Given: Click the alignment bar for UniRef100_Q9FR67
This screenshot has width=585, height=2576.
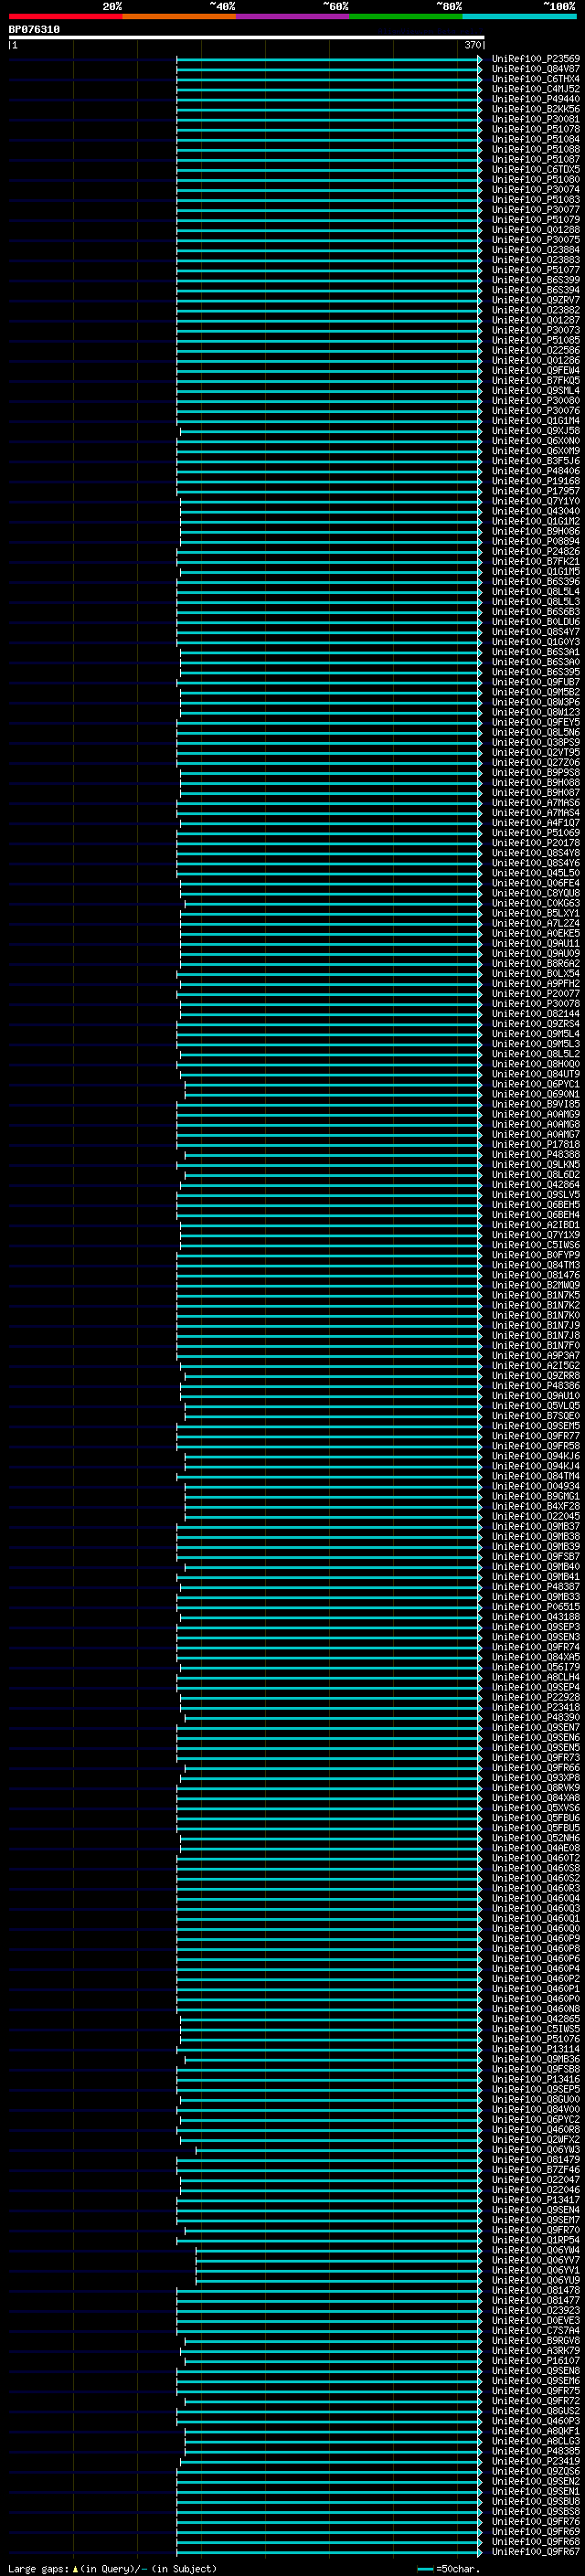Looking at the screenshot, I should click(329, 2551).
